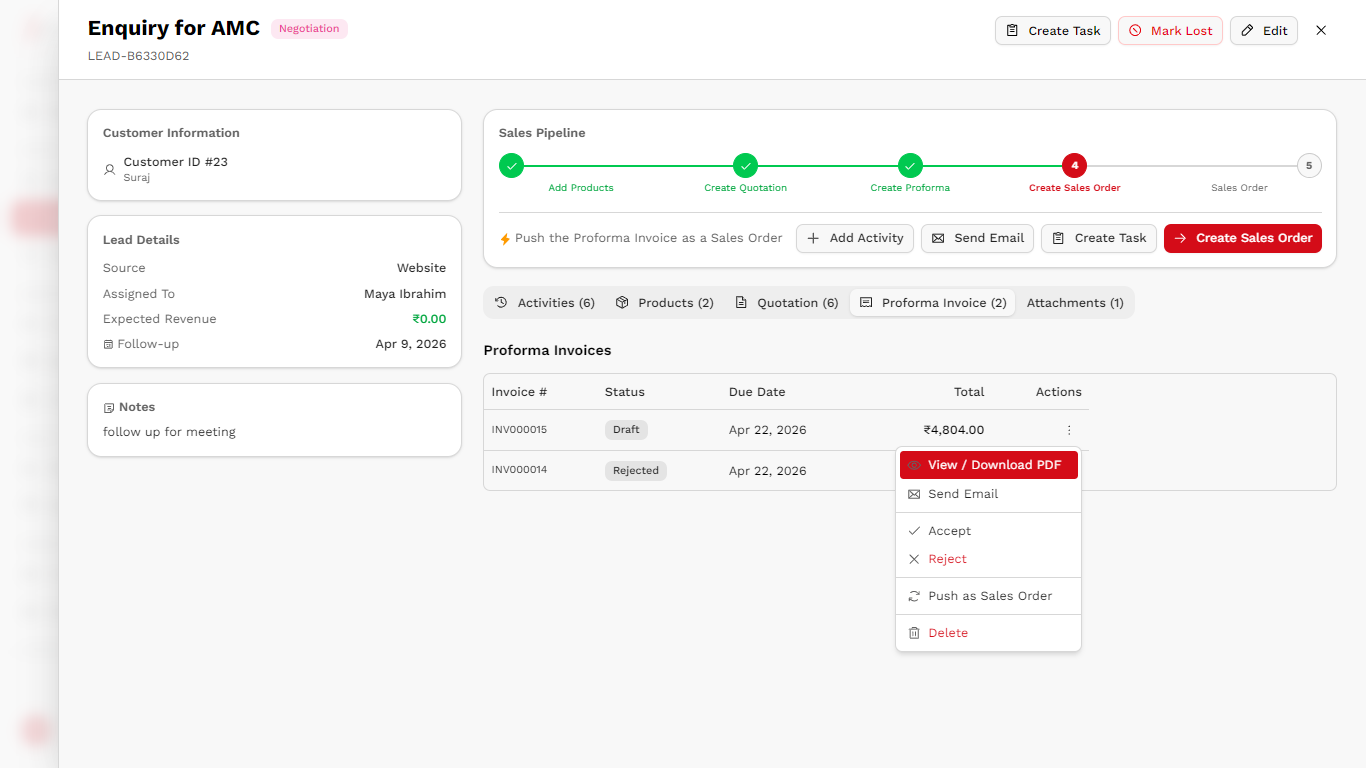Choose Reject from the invoice actions menu
Viewport: 1366px width, 768px height.
pos(946,559)
